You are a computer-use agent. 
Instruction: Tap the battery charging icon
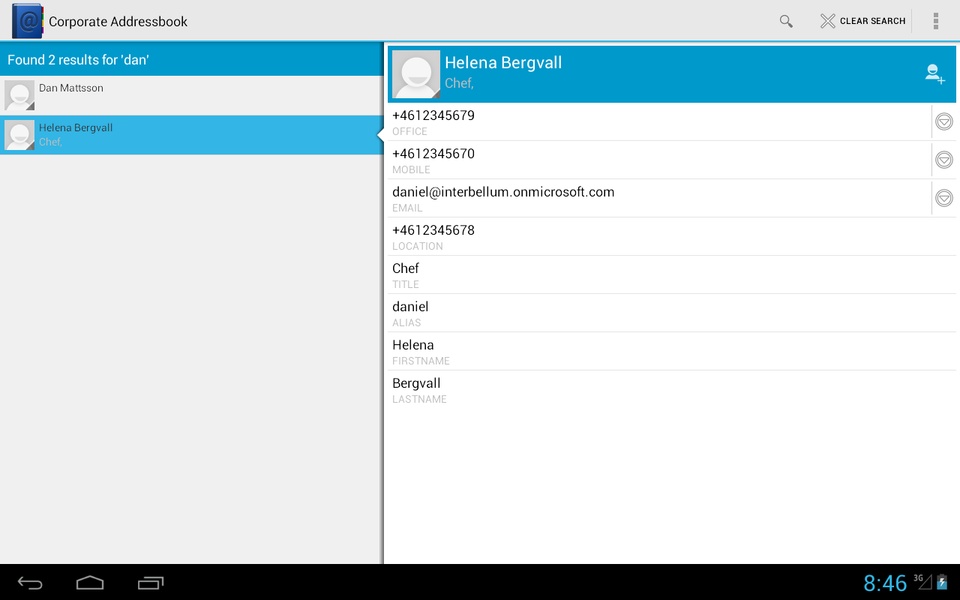pos(942,582)
